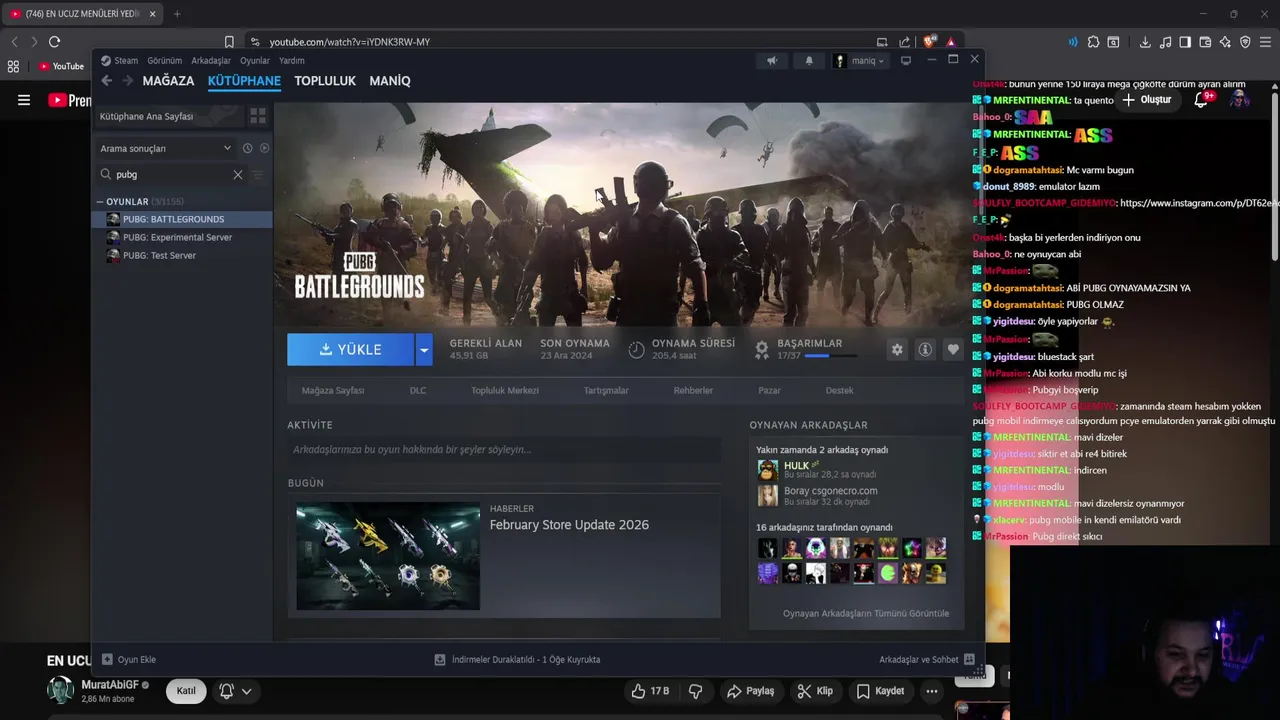This screenshot has width=1280, height=720.
Task: Click the activity comment input field
Action: click(504, 450)
